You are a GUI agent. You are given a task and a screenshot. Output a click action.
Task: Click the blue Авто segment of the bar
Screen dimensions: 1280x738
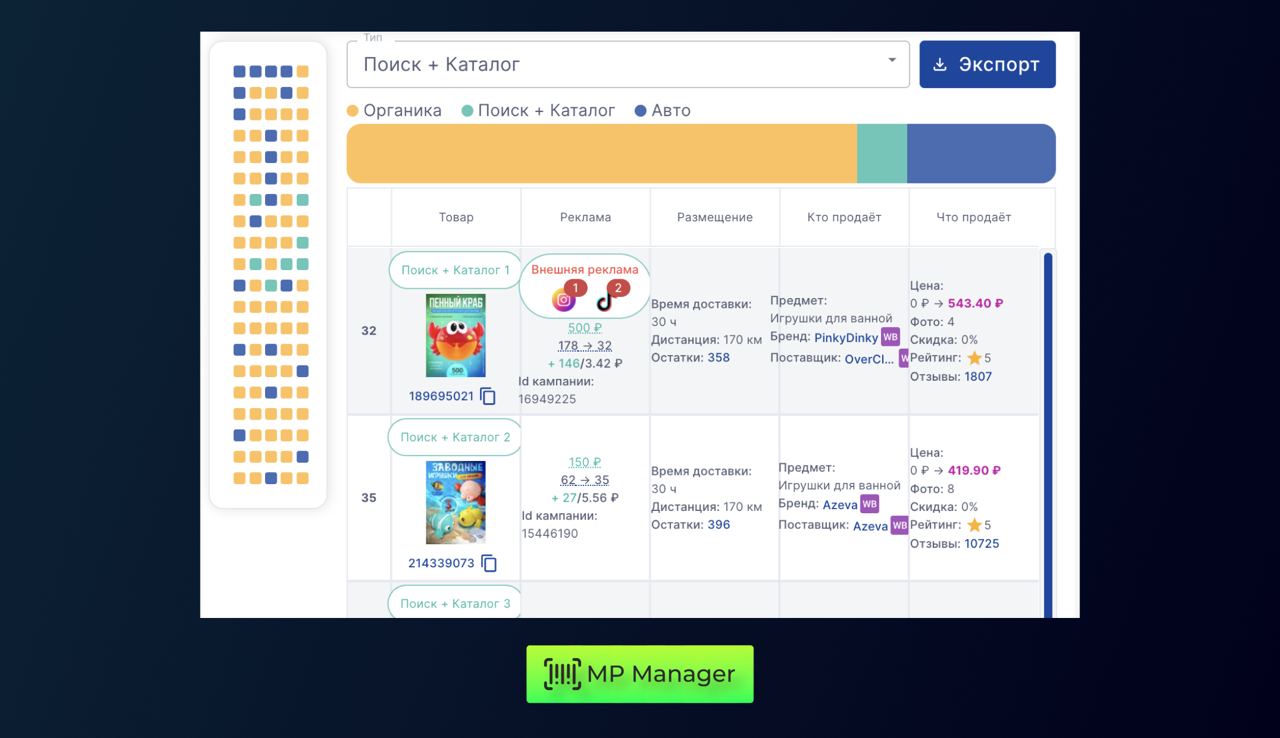coord(980,154)
